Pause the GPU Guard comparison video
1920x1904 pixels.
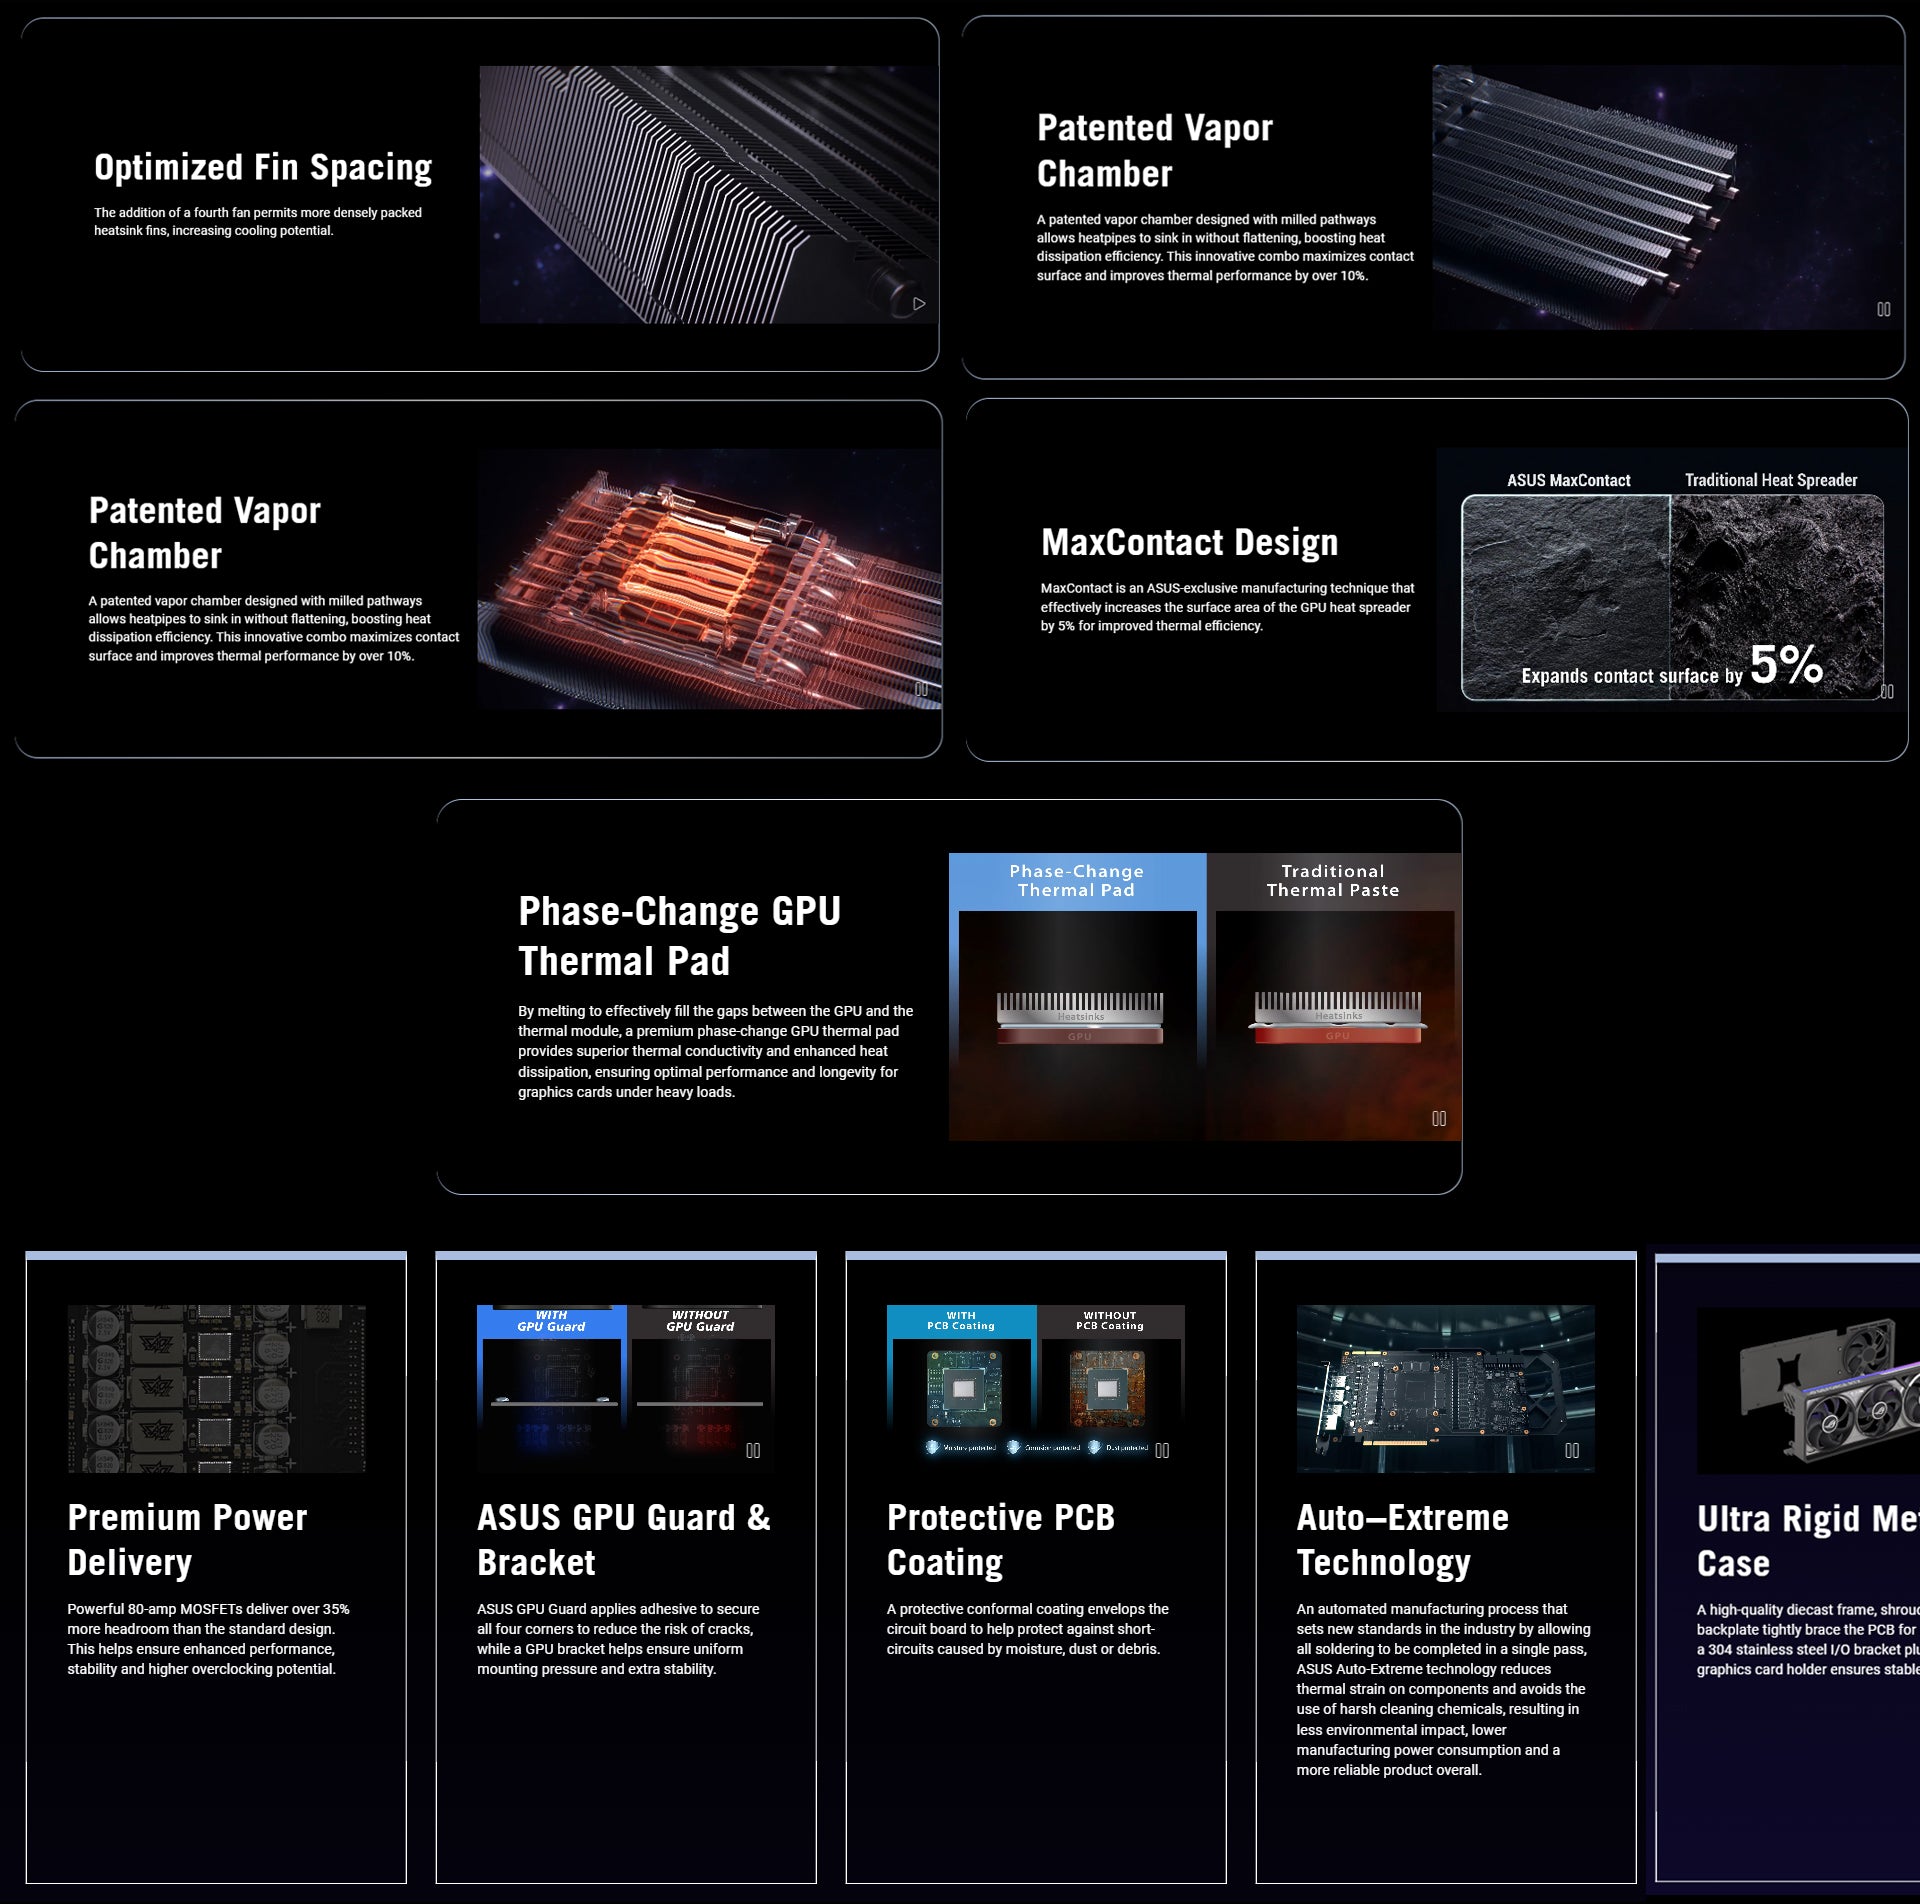pos(753,1451)
